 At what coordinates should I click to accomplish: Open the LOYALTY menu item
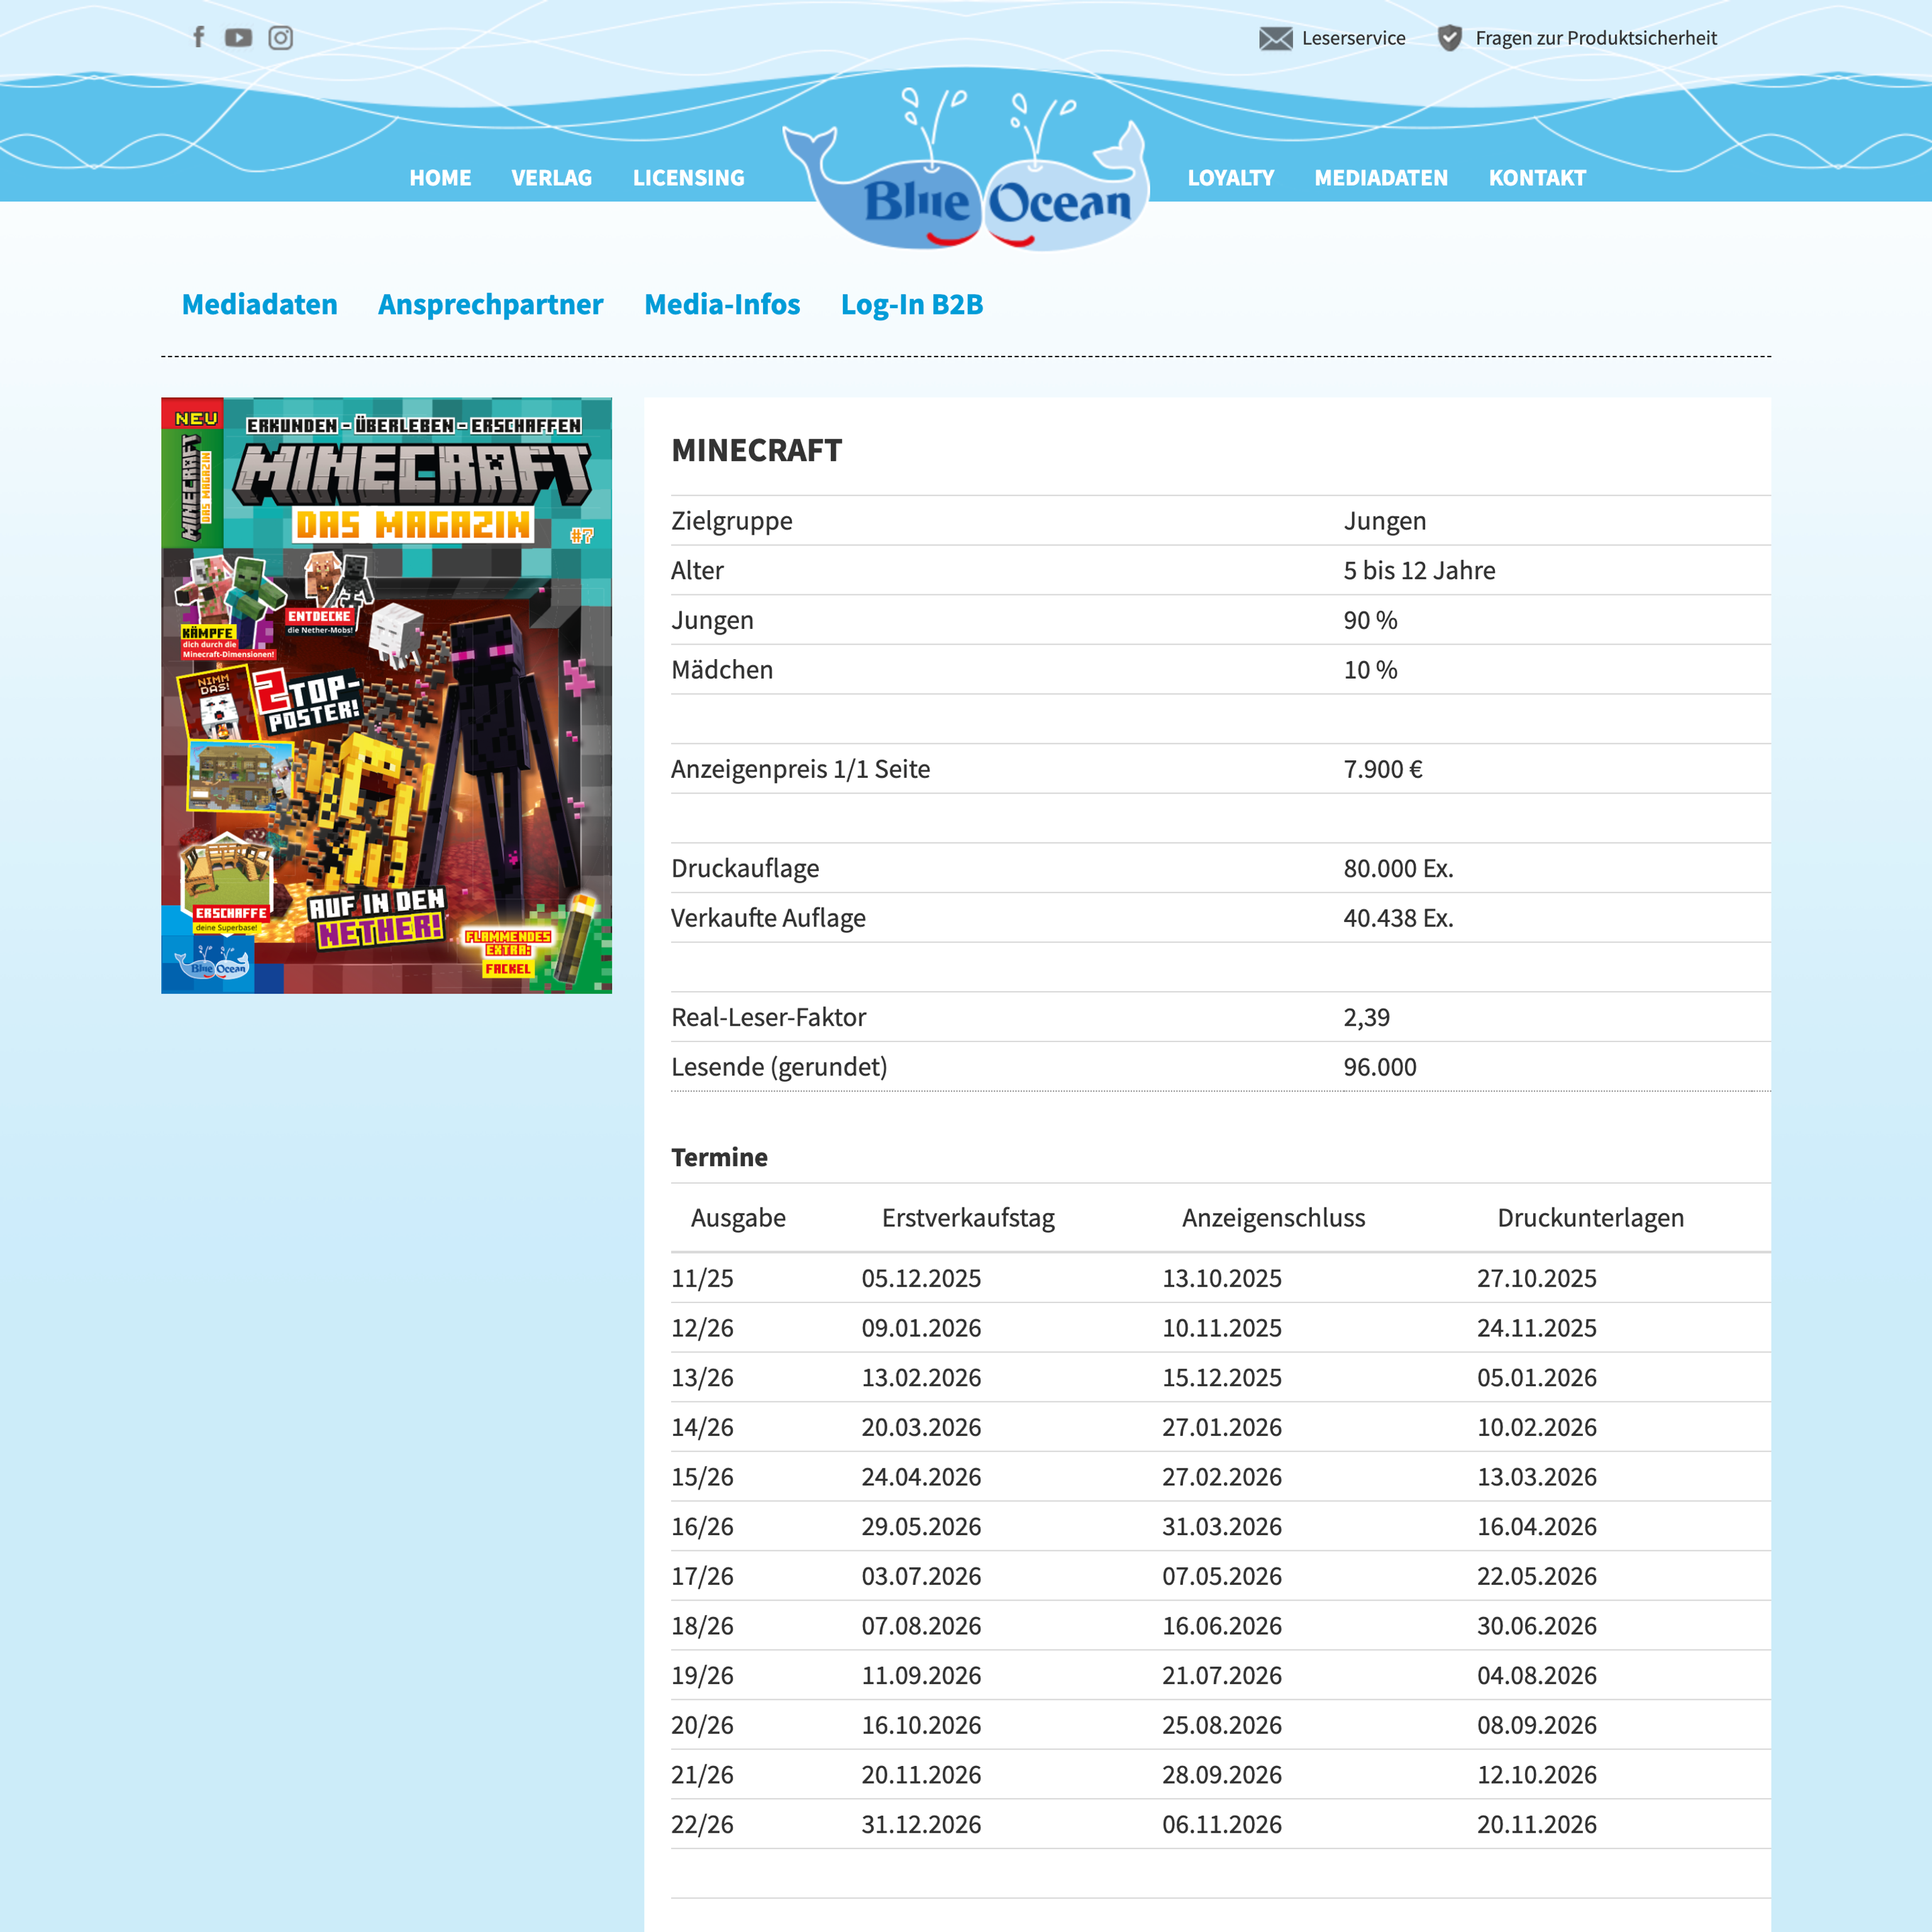coord(1230,178)
